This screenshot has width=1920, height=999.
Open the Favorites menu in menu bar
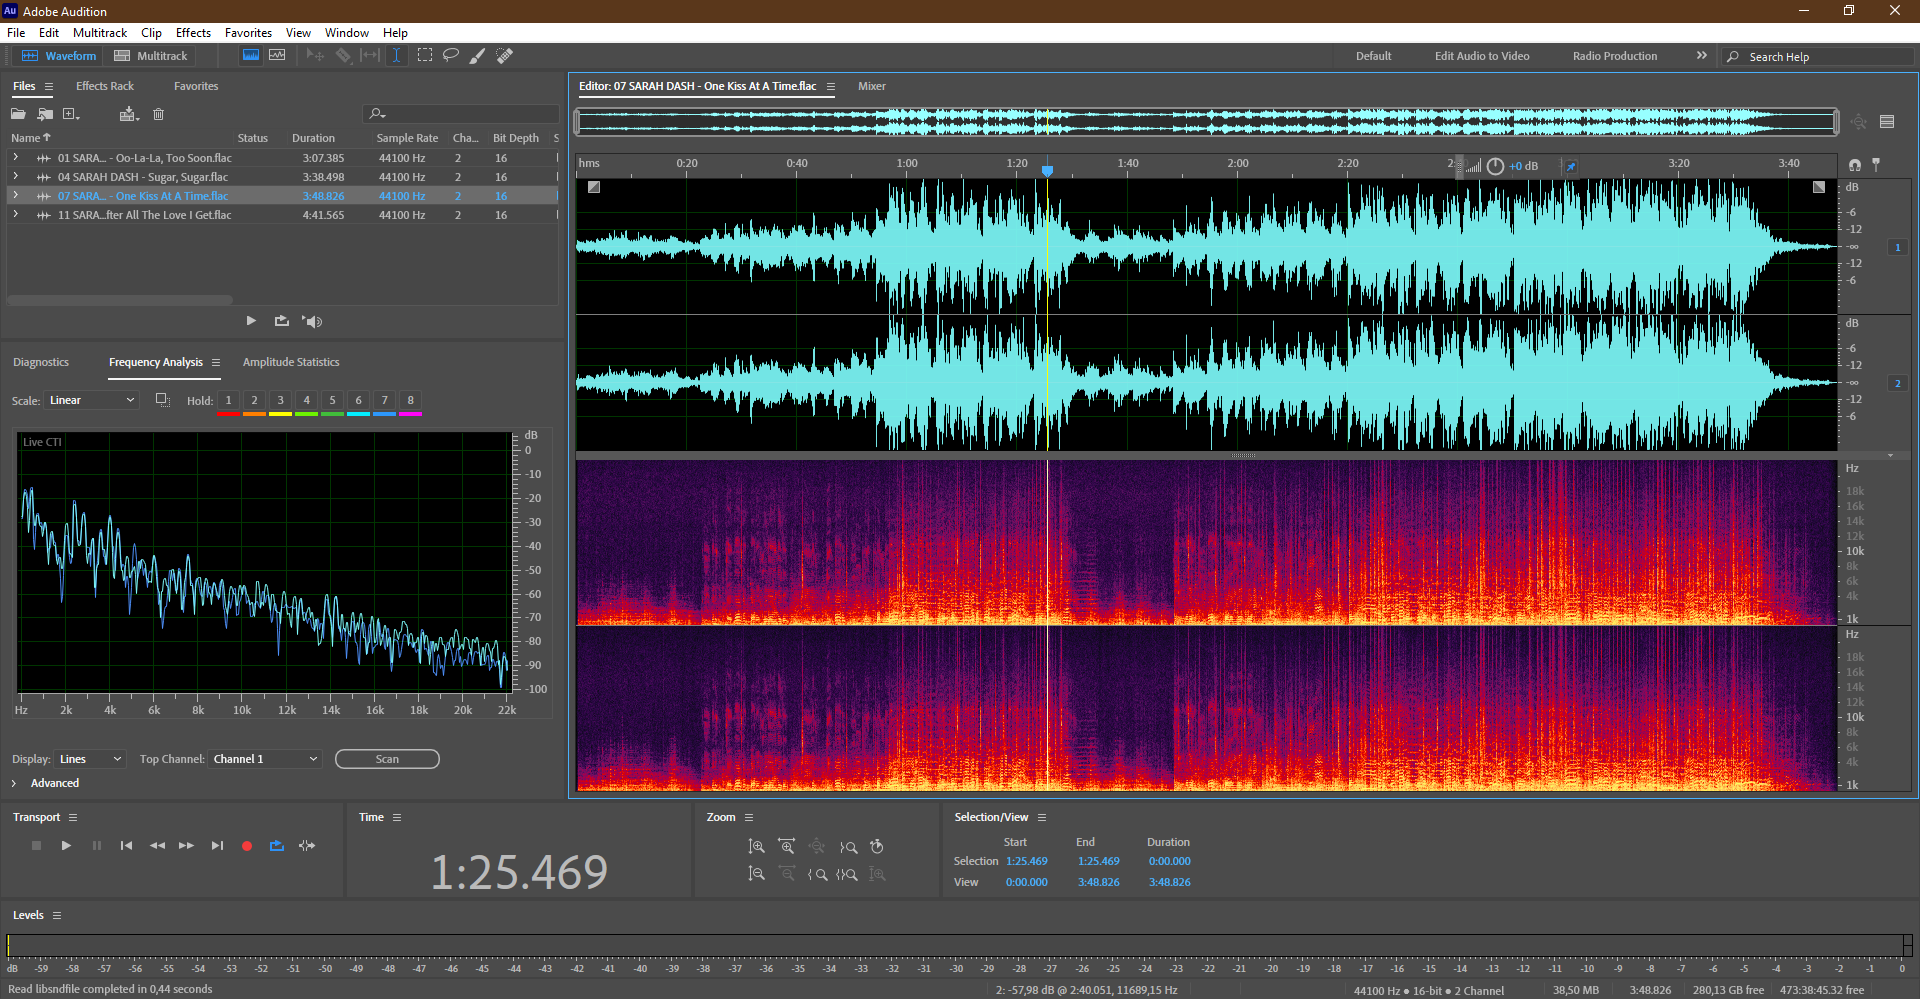[x=248, y=33]
